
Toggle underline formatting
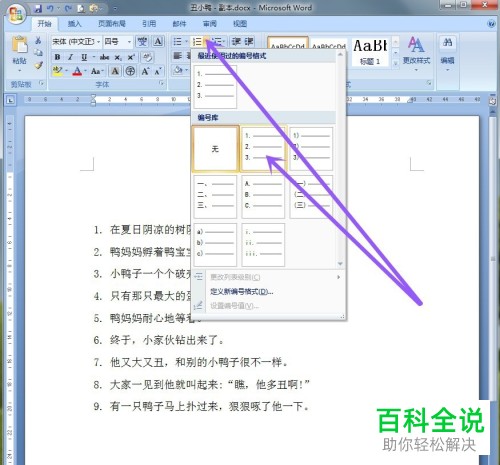[84, 57]
